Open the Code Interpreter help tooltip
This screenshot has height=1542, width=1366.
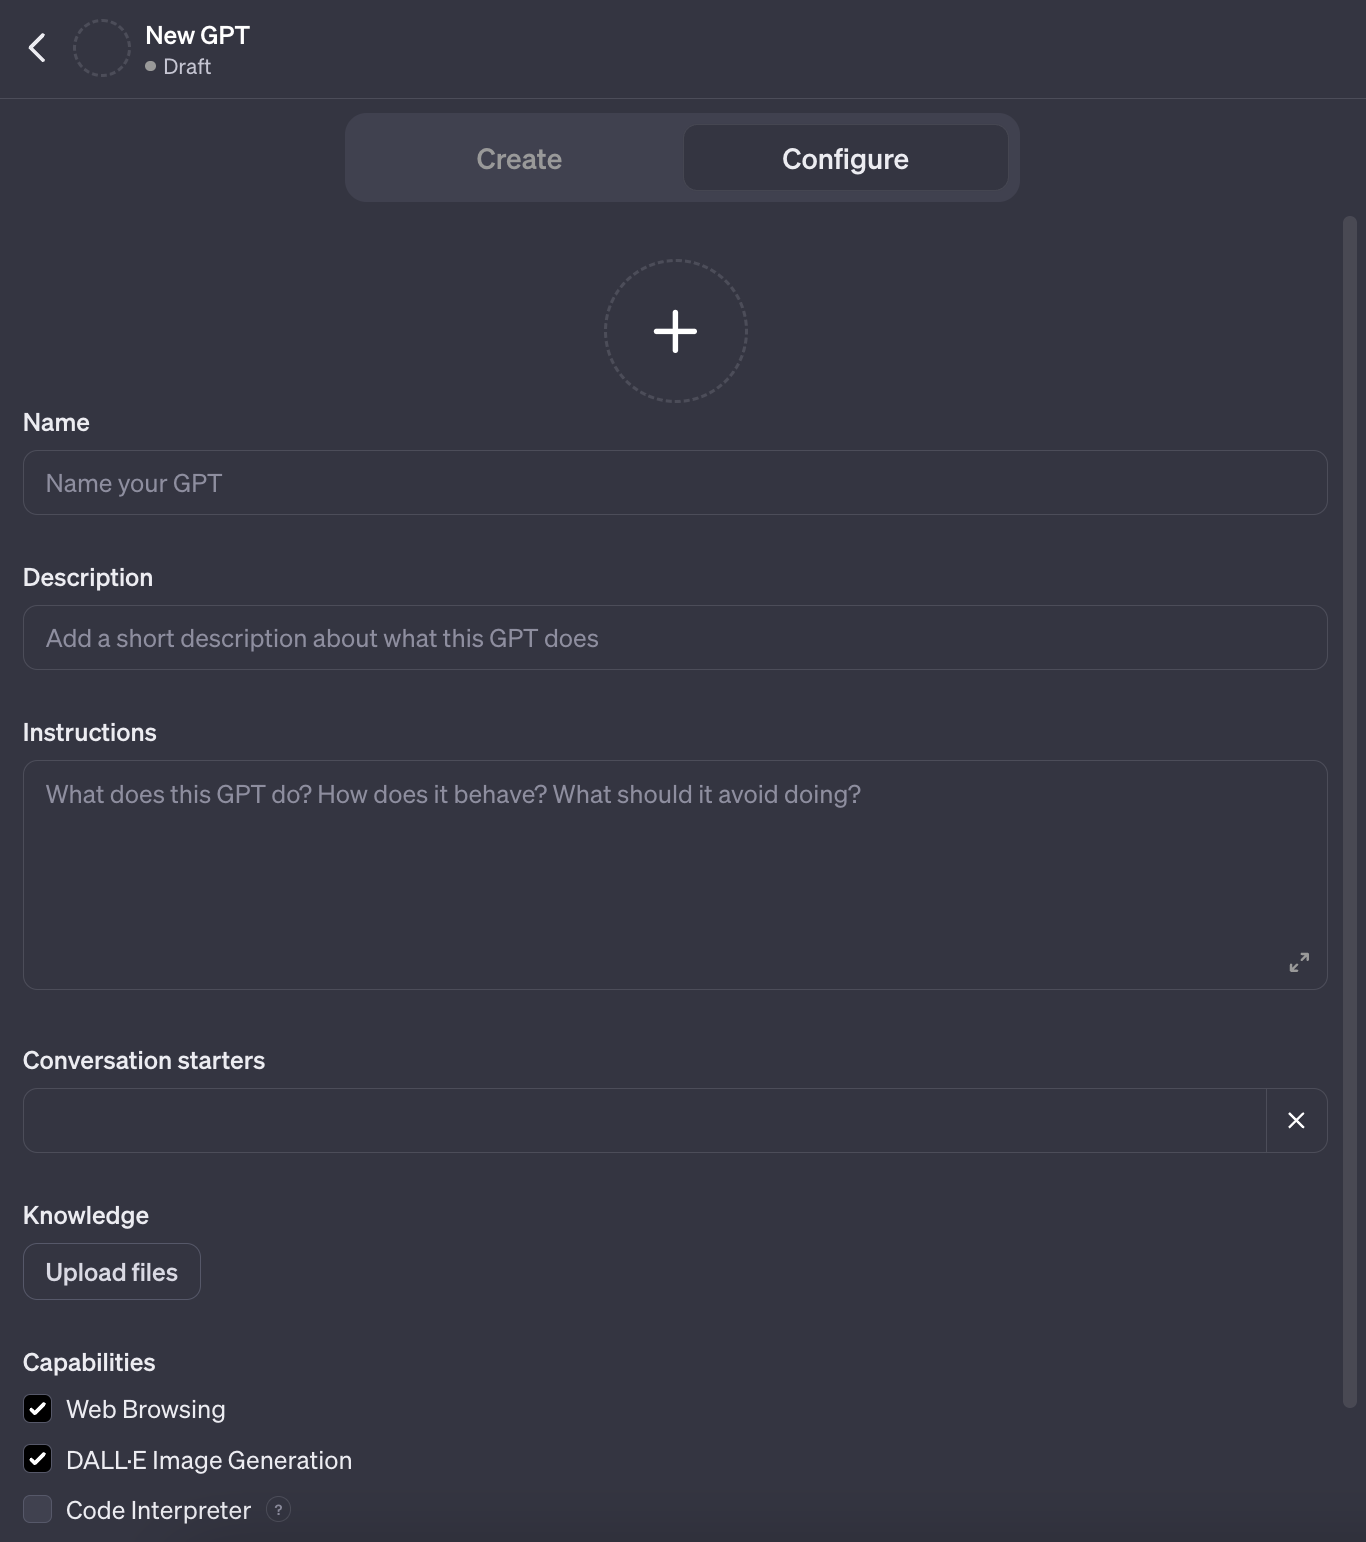click(x=278, y=1510)
